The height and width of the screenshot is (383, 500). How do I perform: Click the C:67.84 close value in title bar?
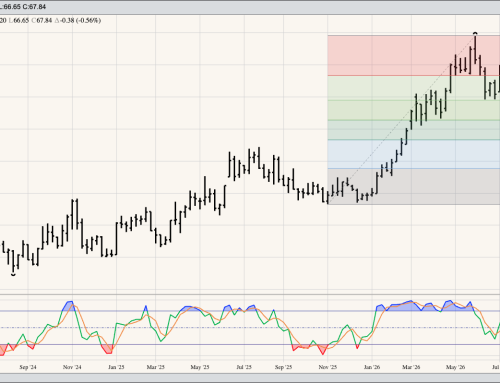tap(34, 7)
